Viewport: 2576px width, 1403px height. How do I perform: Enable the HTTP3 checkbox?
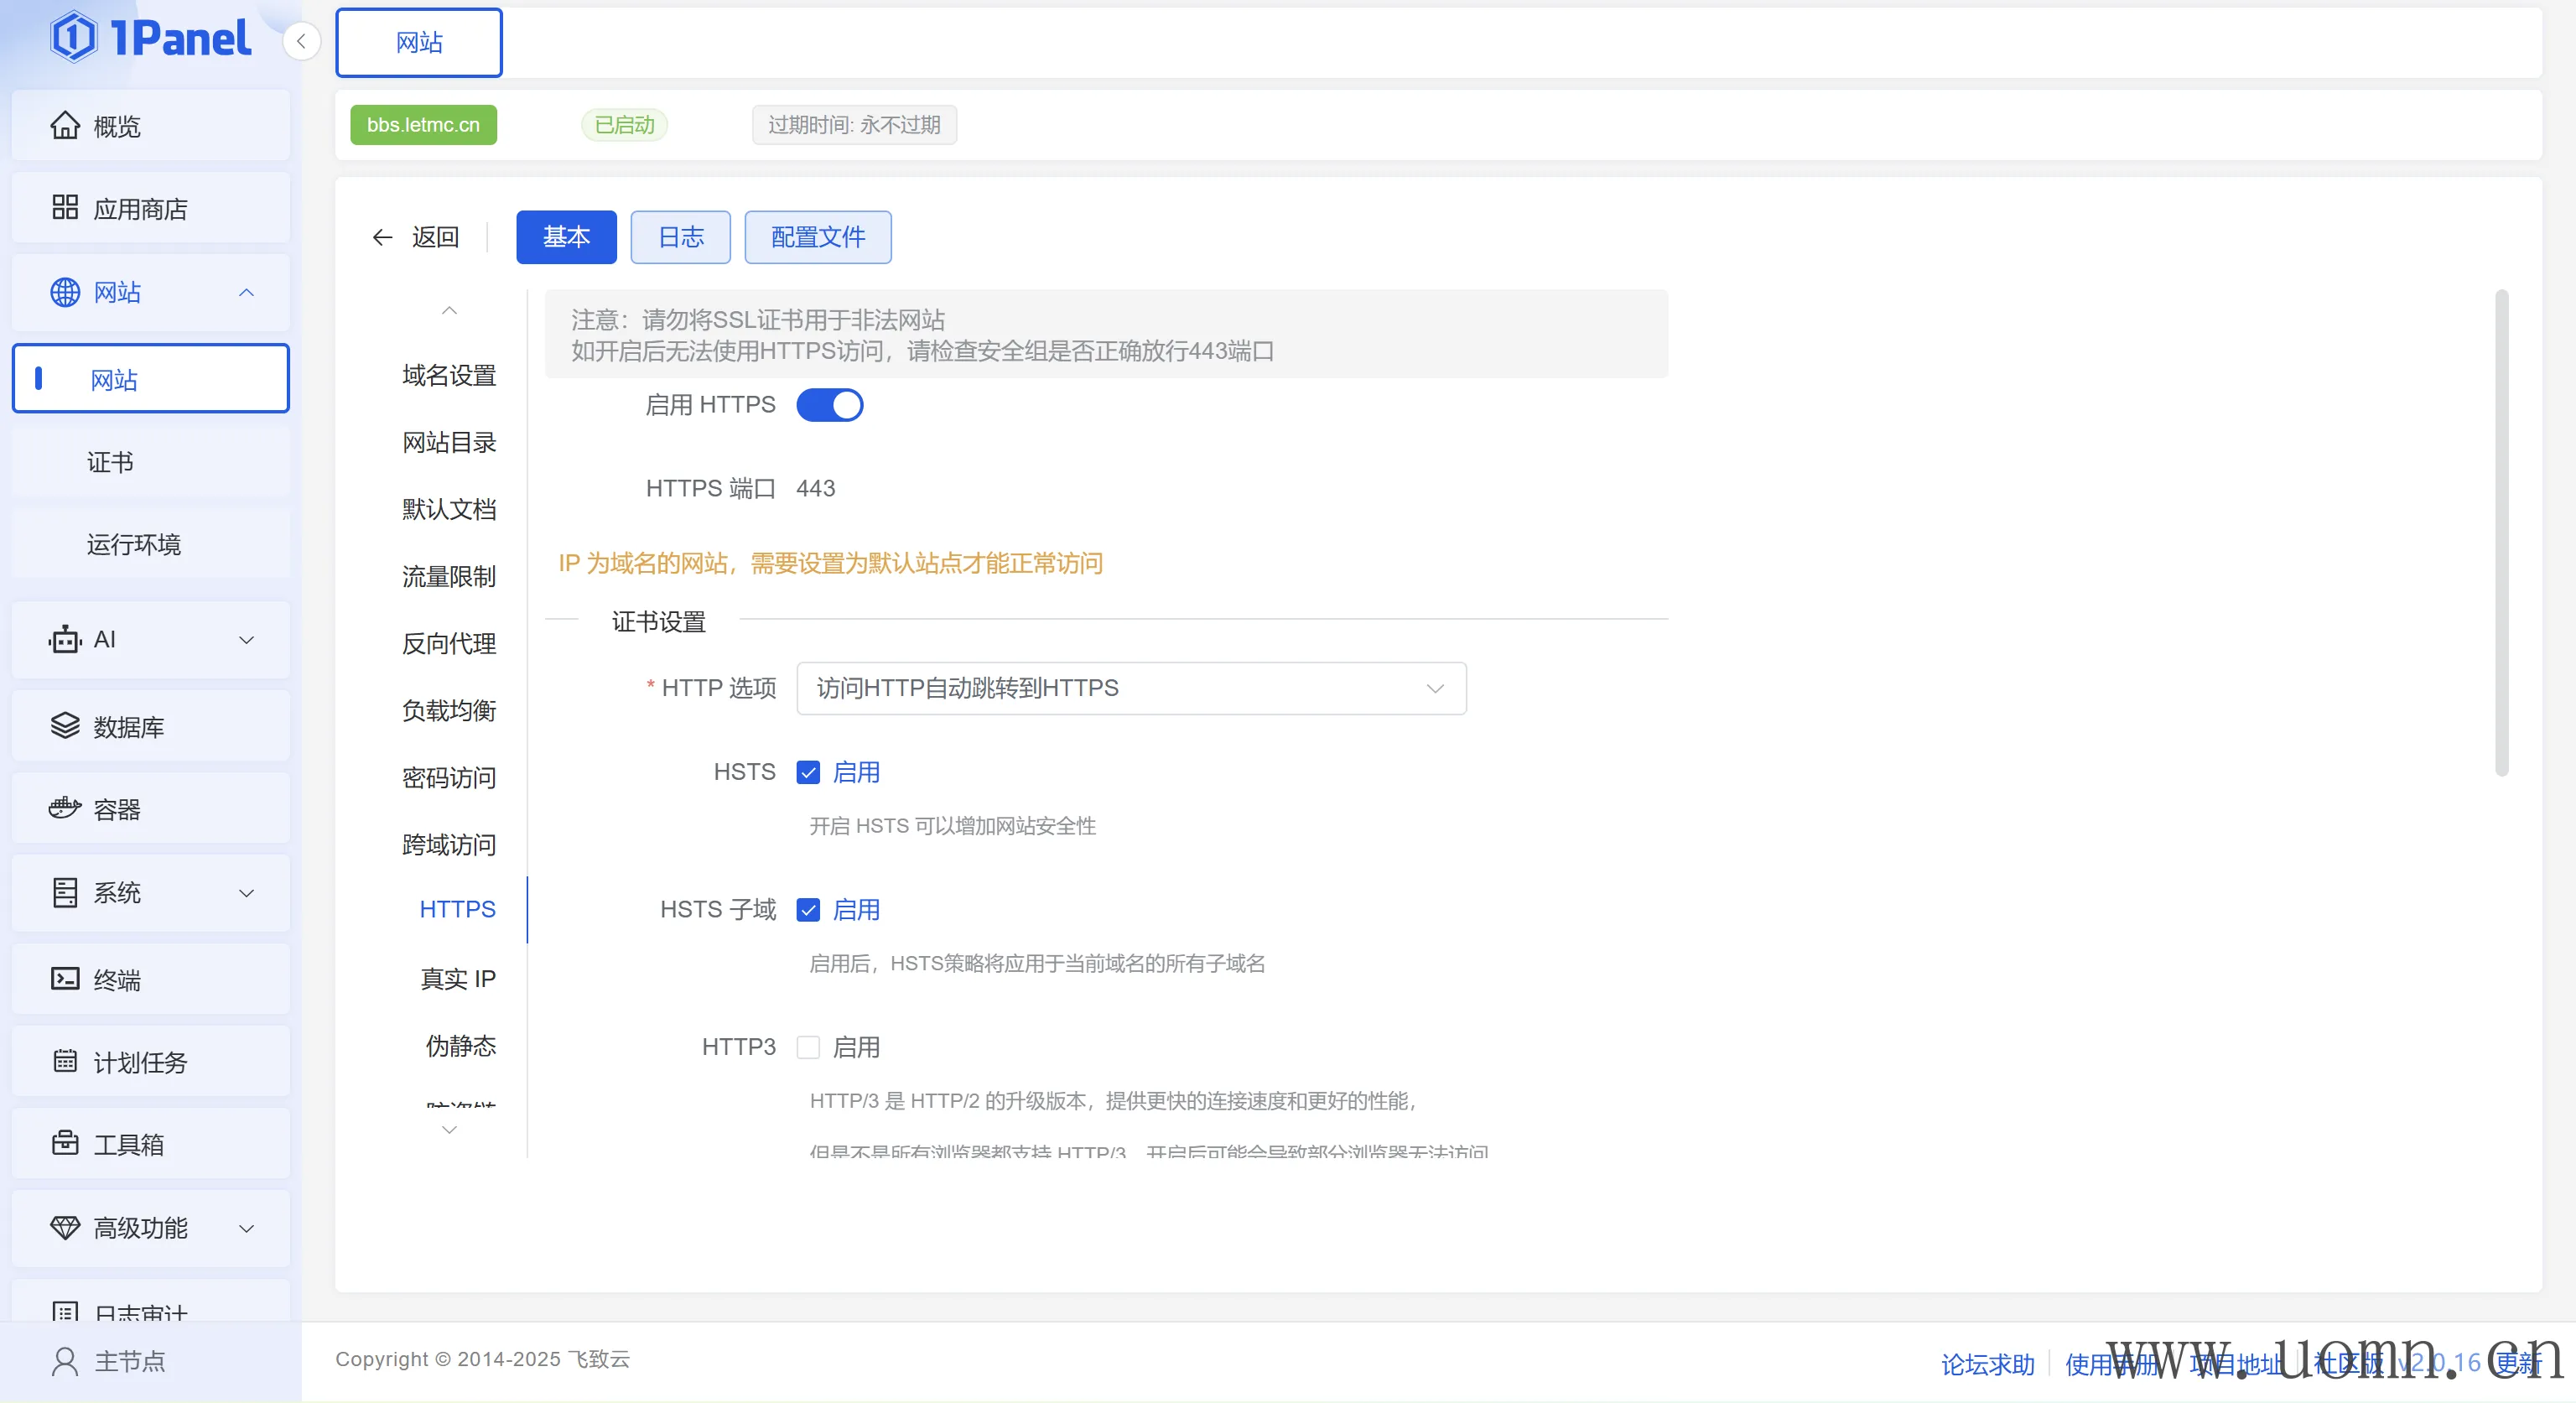point(808,1047)
